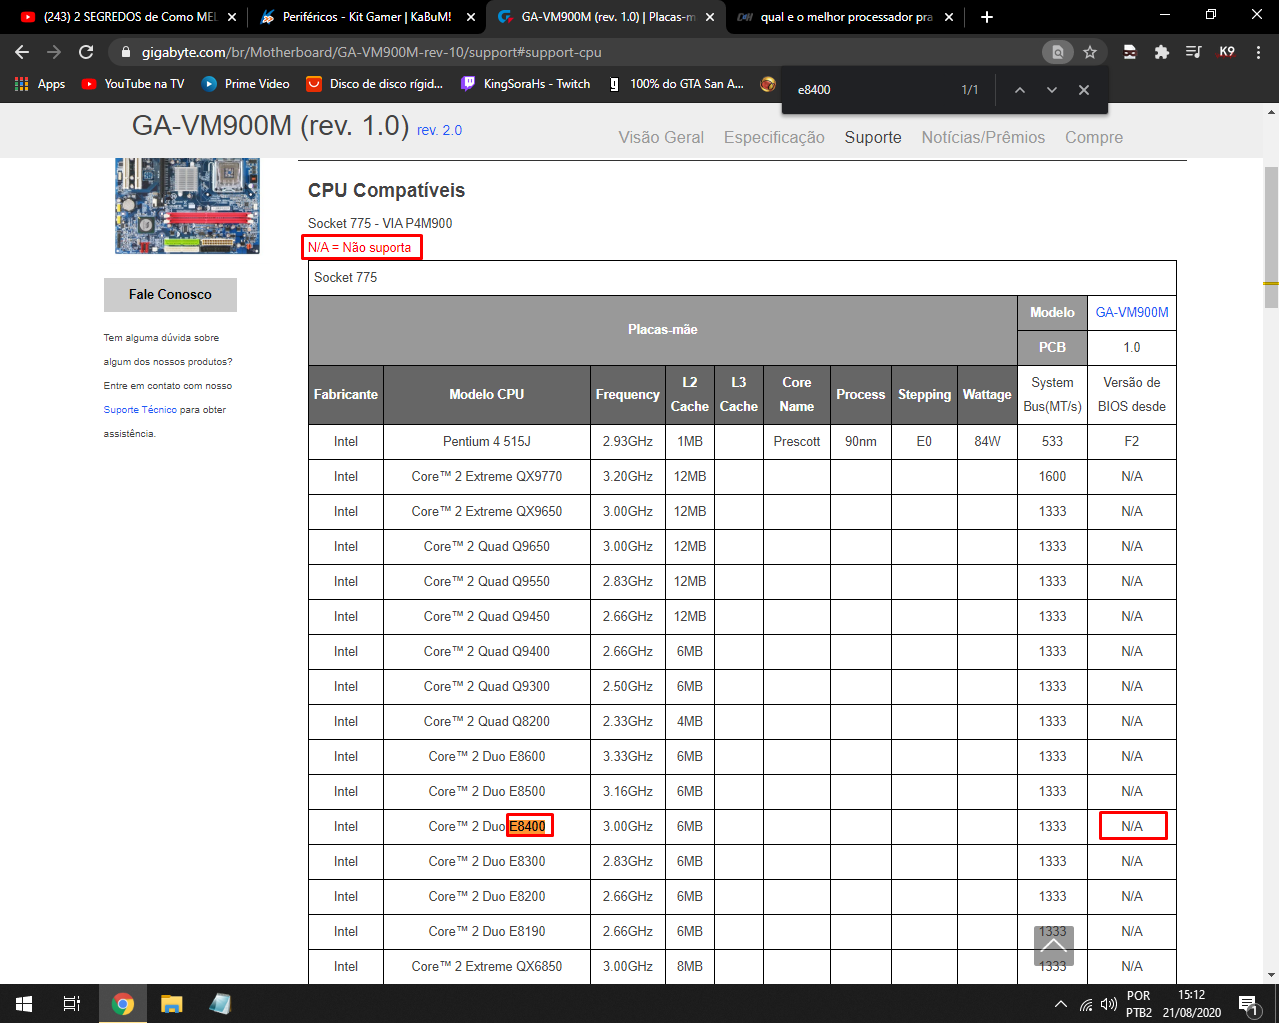Open the 100% do GTA San A... bookmark
Viewport: 1279px width, 1023px height.
point(677,84)
